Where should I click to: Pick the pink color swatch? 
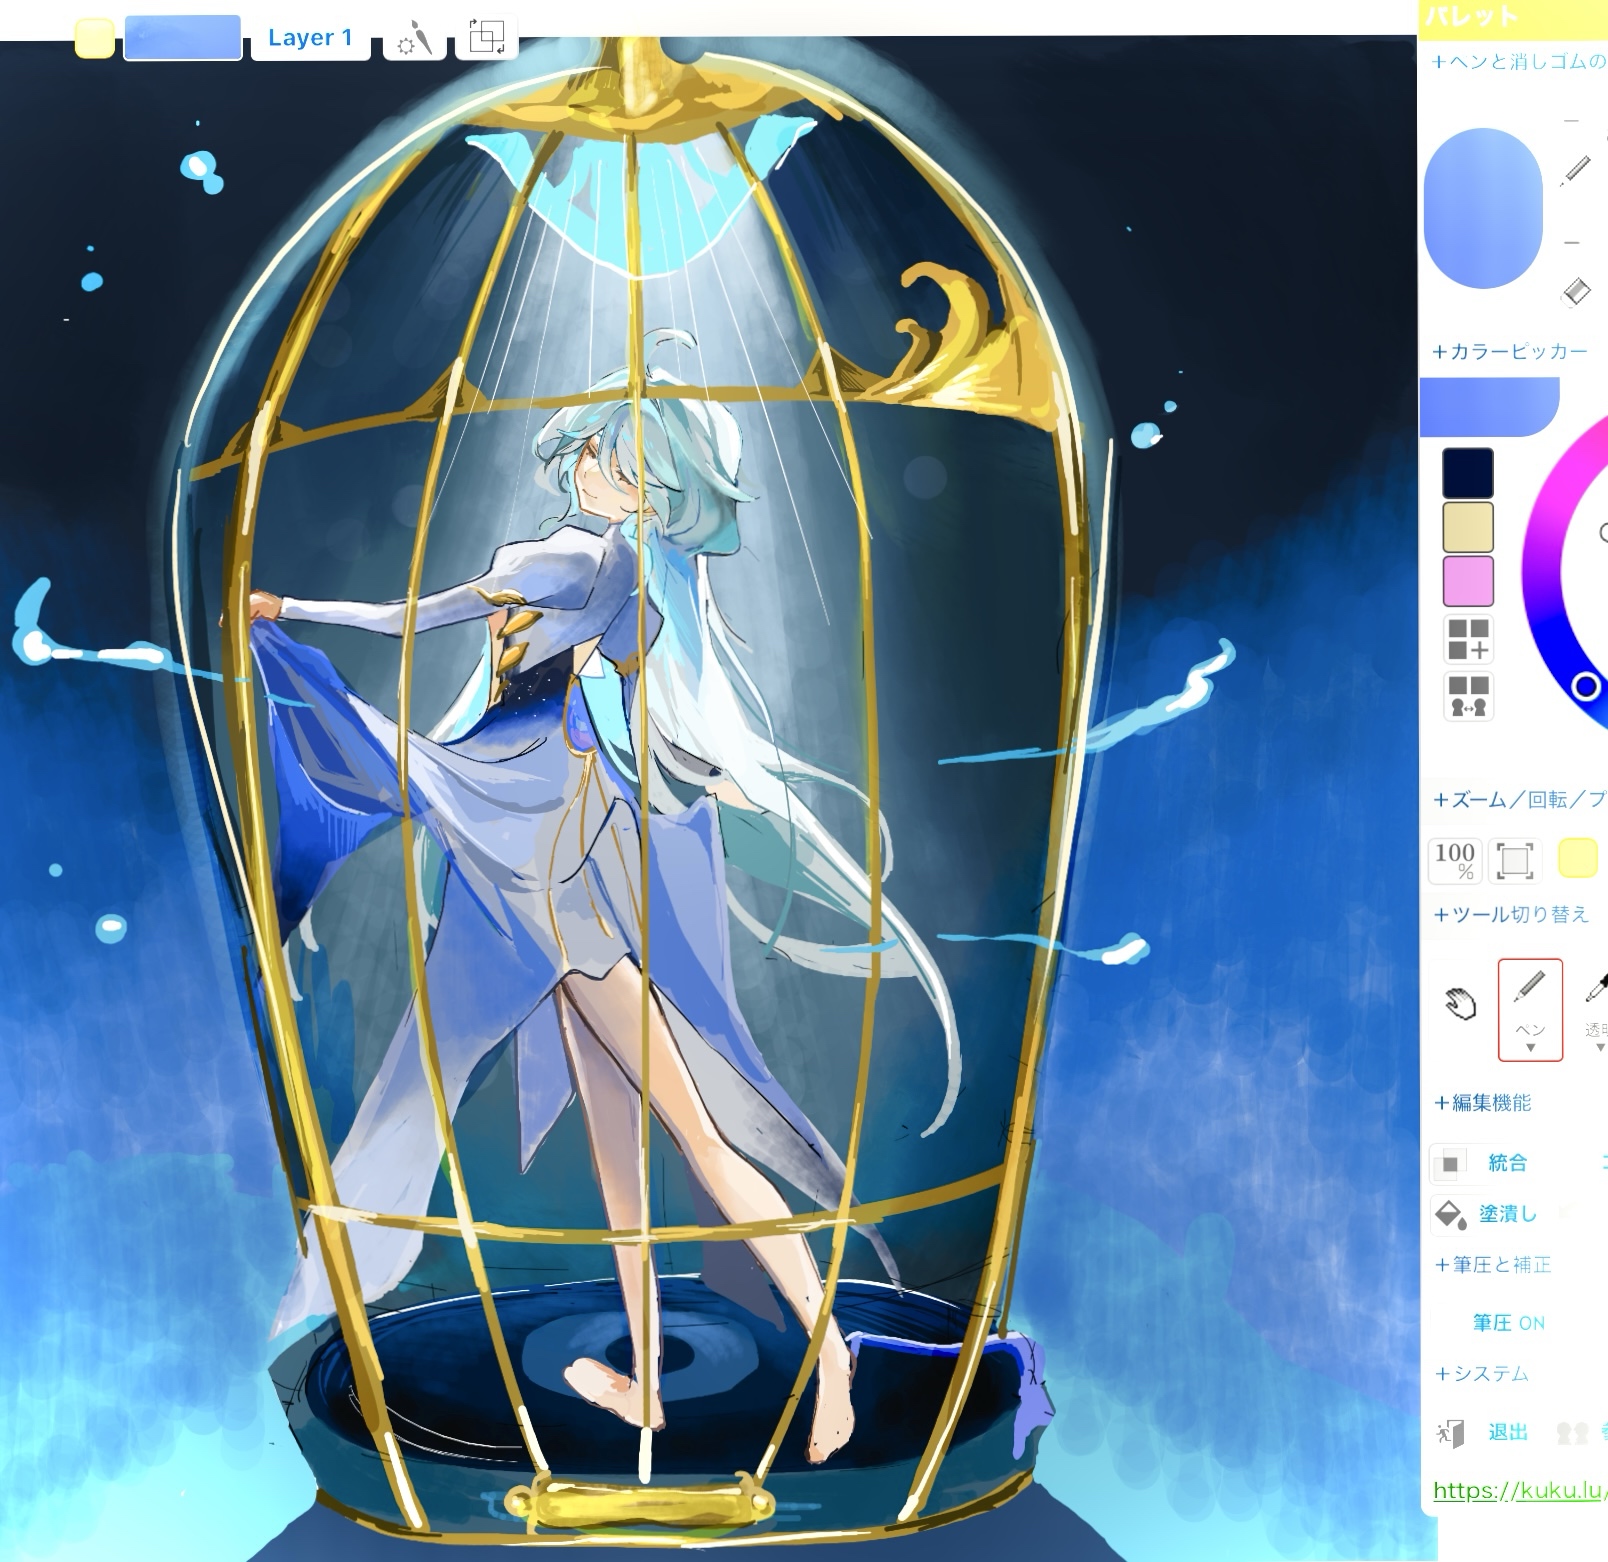pyautogui.click(x=1467, y=581)
